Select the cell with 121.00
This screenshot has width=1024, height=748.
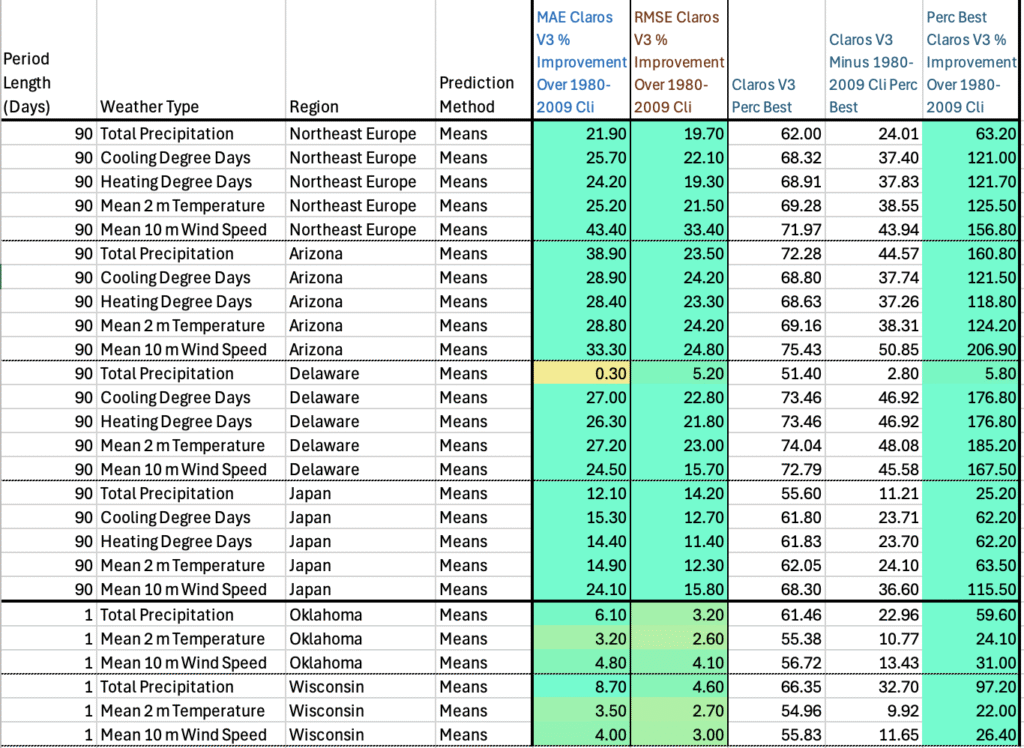pos(970,158)
